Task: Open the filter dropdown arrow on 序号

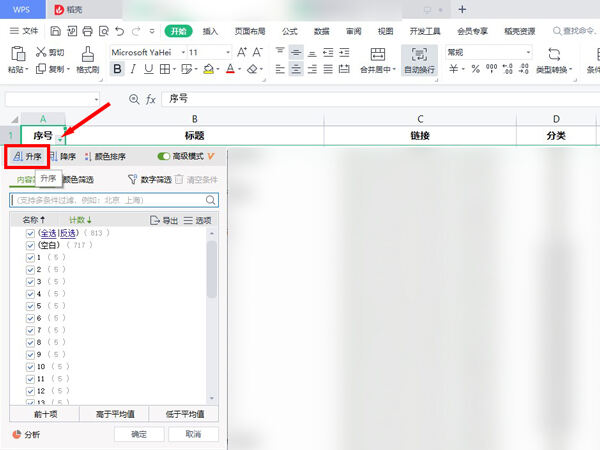Action: point(60,137)
